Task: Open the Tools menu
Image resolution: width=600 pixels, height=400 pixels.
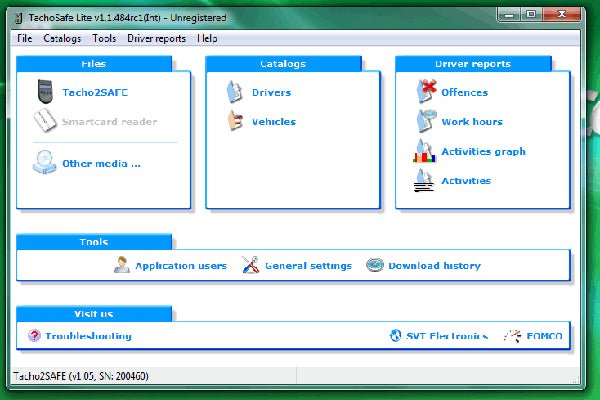Action: click(x=104, y=38)
